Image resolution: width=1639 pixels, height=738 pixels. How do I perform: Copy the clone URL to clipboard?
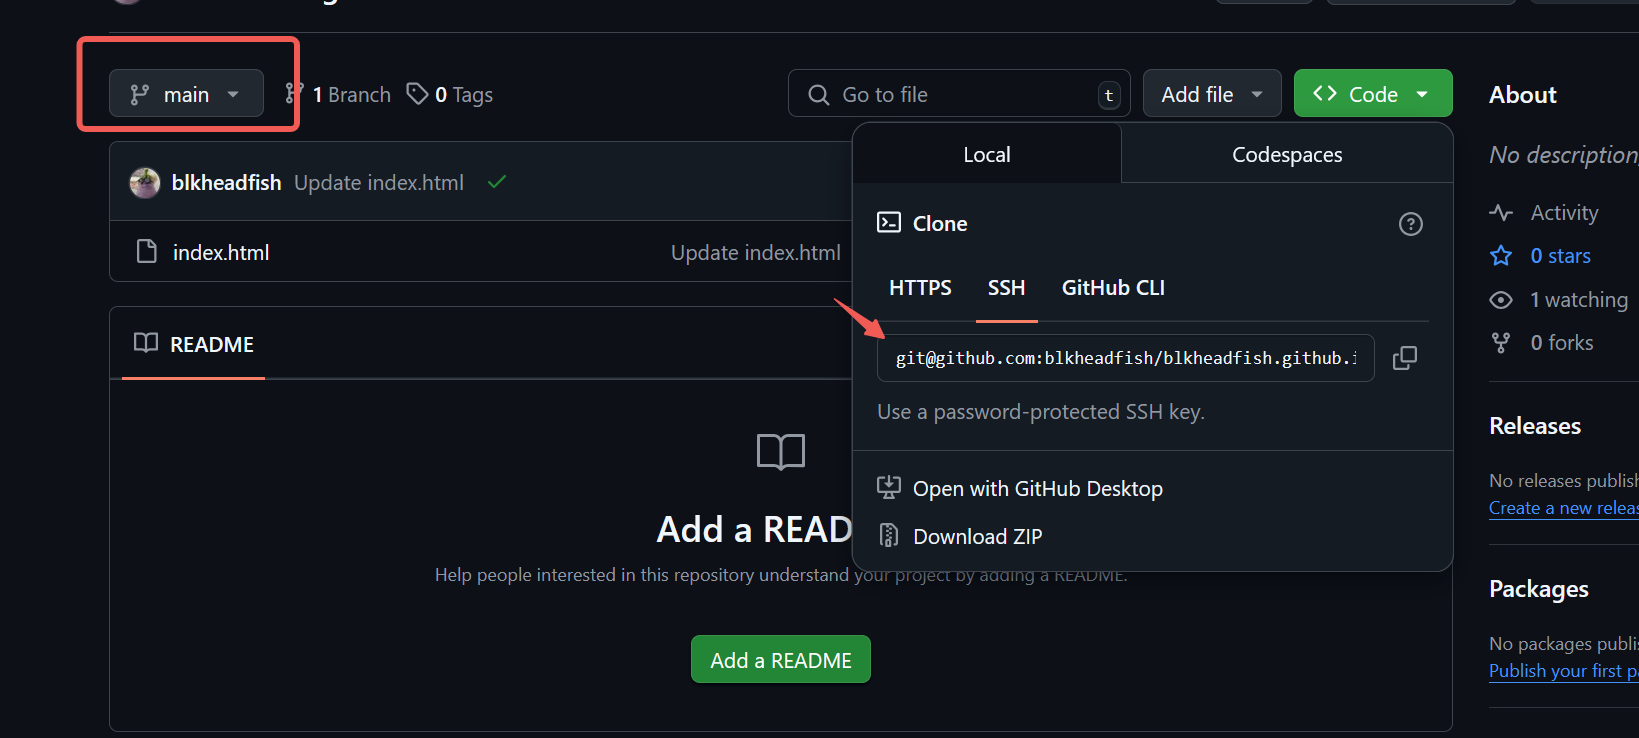(1405, 358)
